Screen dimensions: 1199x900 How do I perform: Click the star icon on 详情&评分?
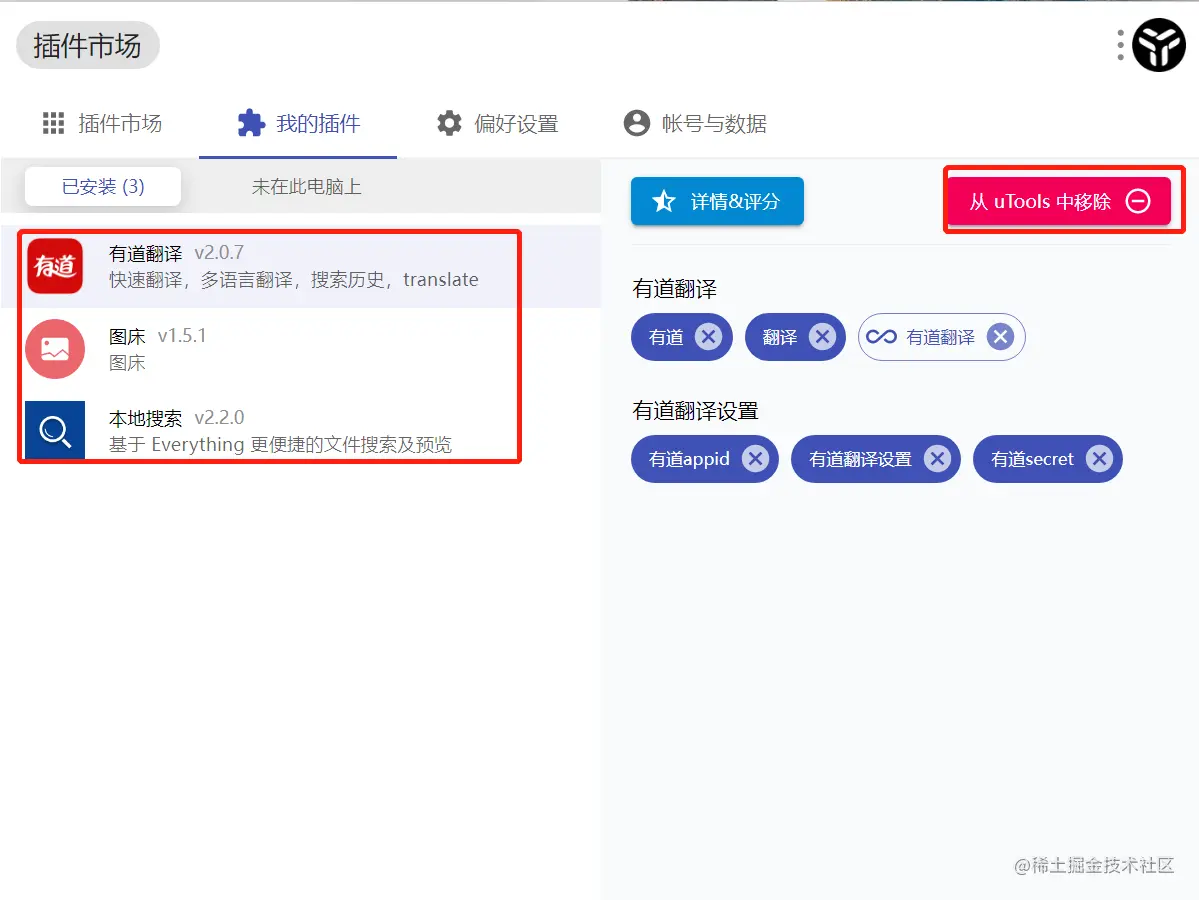tap(664, 201)
